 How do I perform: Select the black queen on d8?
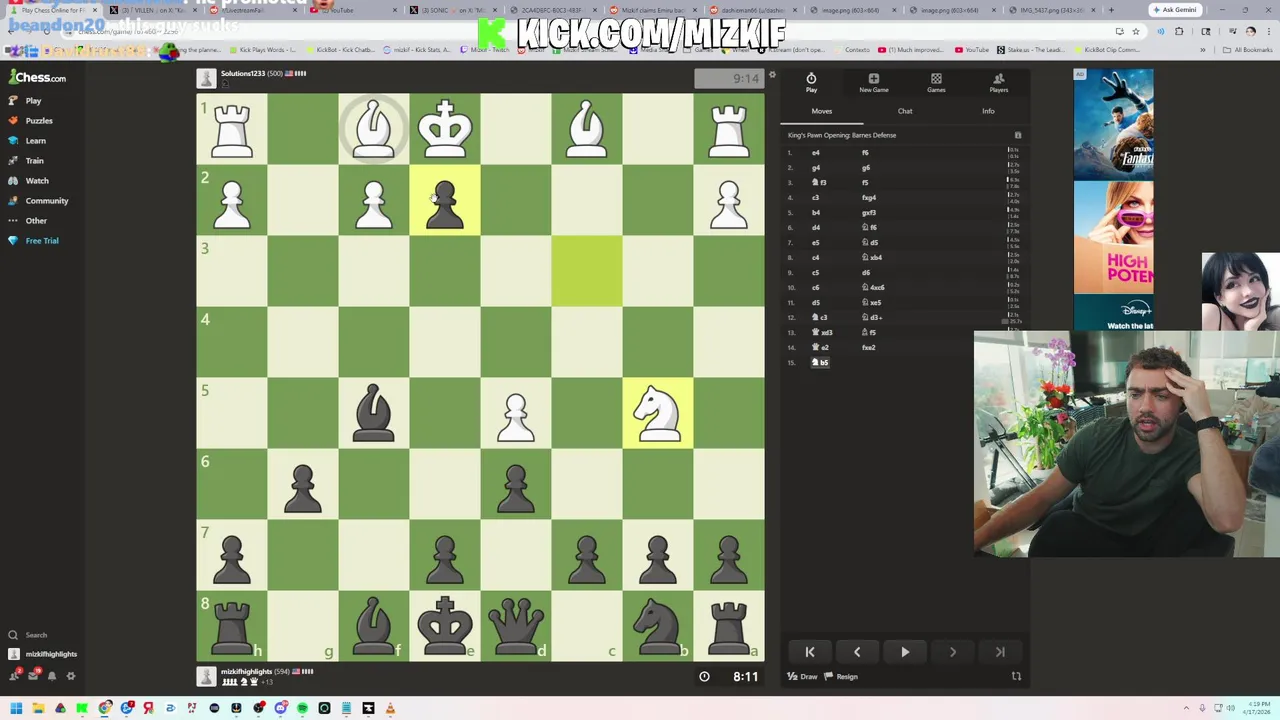516,626
